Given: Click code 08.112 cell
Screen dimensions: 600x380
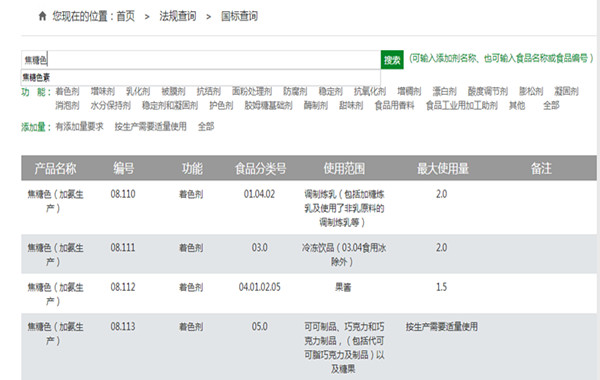Looking at the screenshot, I should (x=123, y=287).
